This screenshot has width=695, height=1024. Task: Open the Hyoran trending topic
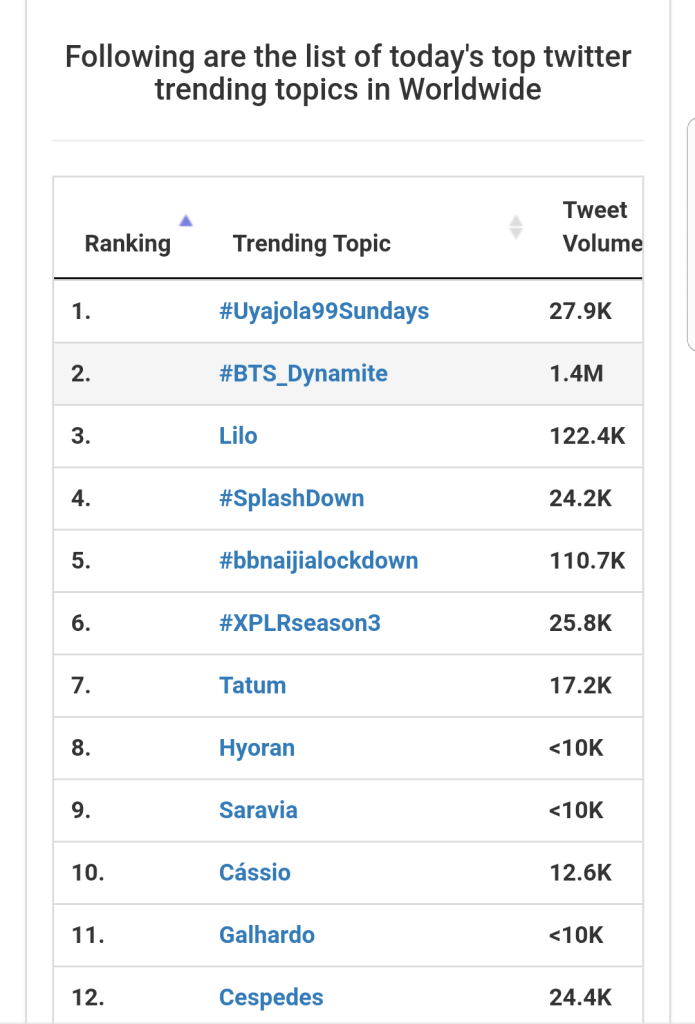pyautogui.click(x=257, y=748)
